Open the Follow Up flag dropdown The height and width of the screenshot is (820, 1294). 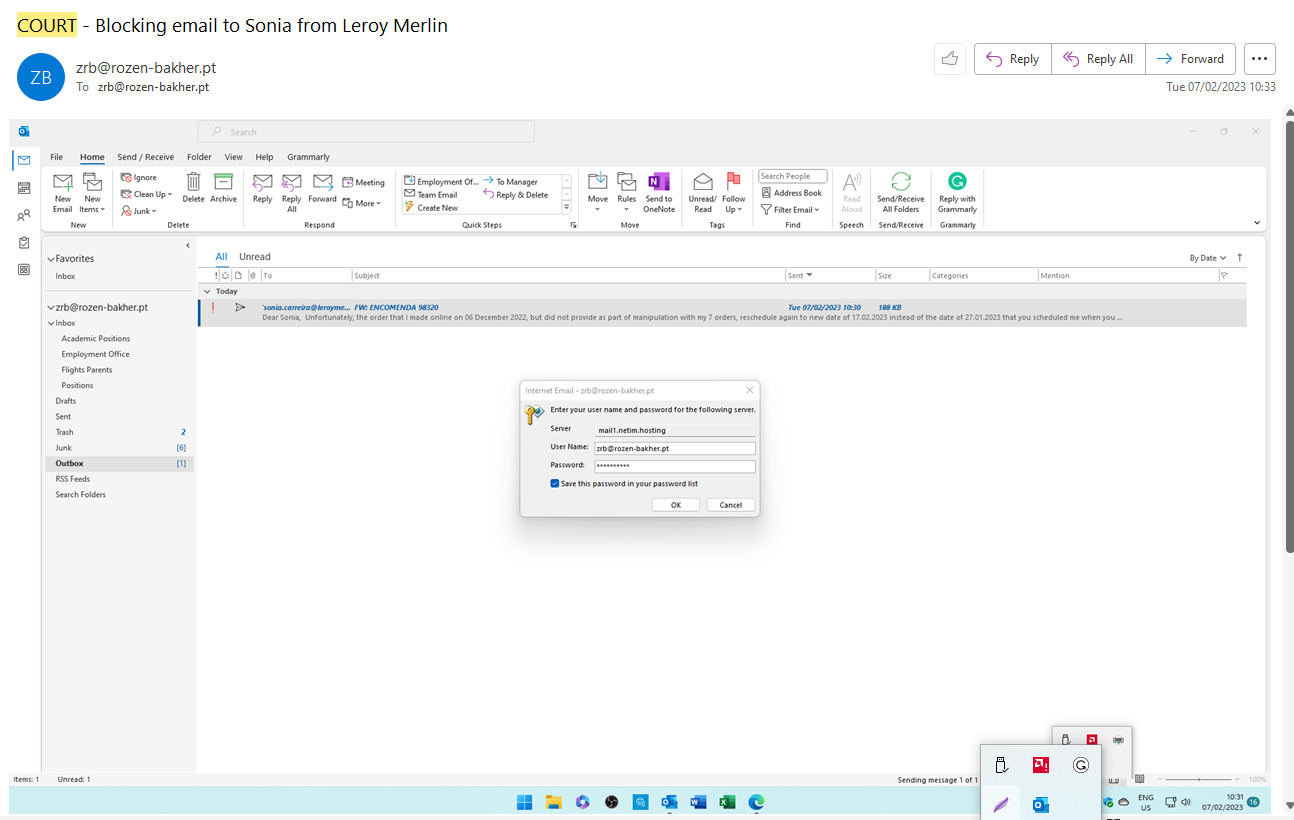(x=734, y=192)
